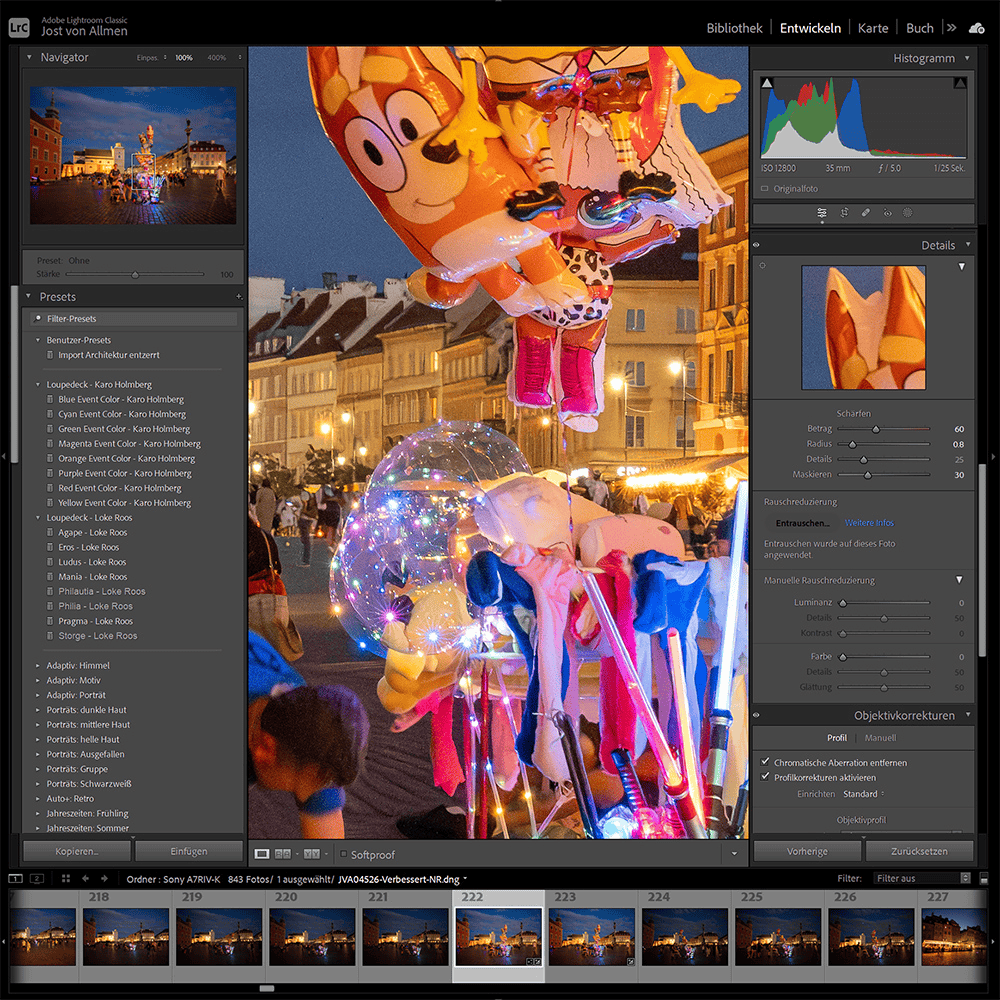Open the cloud sync status icon
The height and width of the screenshot is (1000, 1000).
(x=976, y=28)
